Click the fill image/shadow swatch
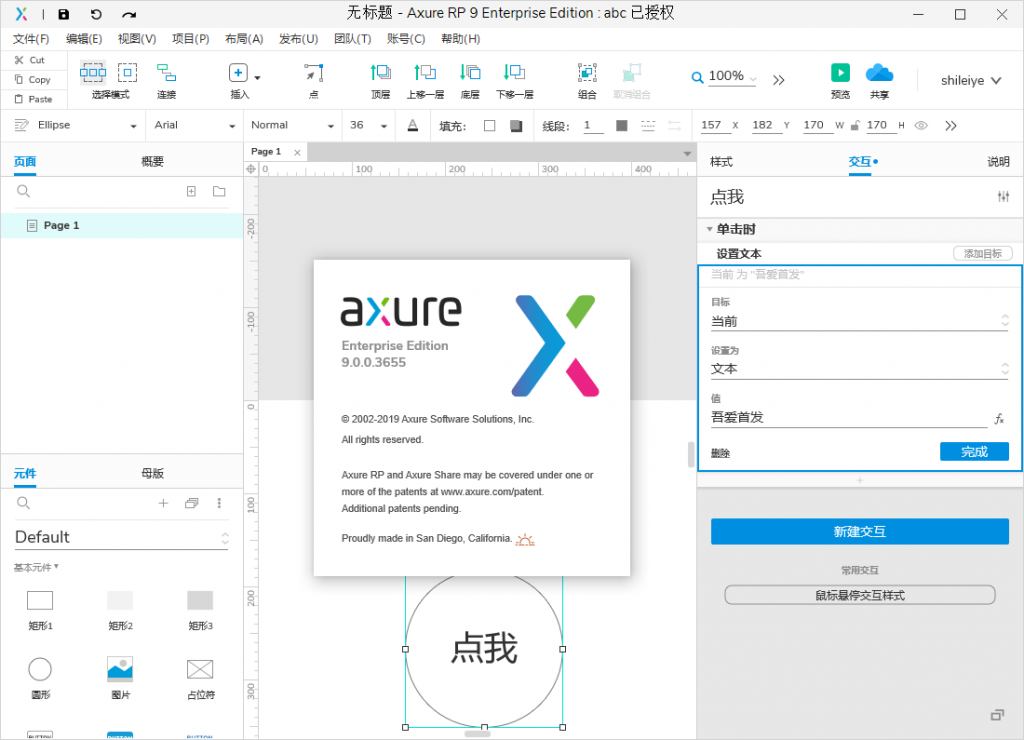The width and height of the screenshot is (1024, 740). coord(516,125)
